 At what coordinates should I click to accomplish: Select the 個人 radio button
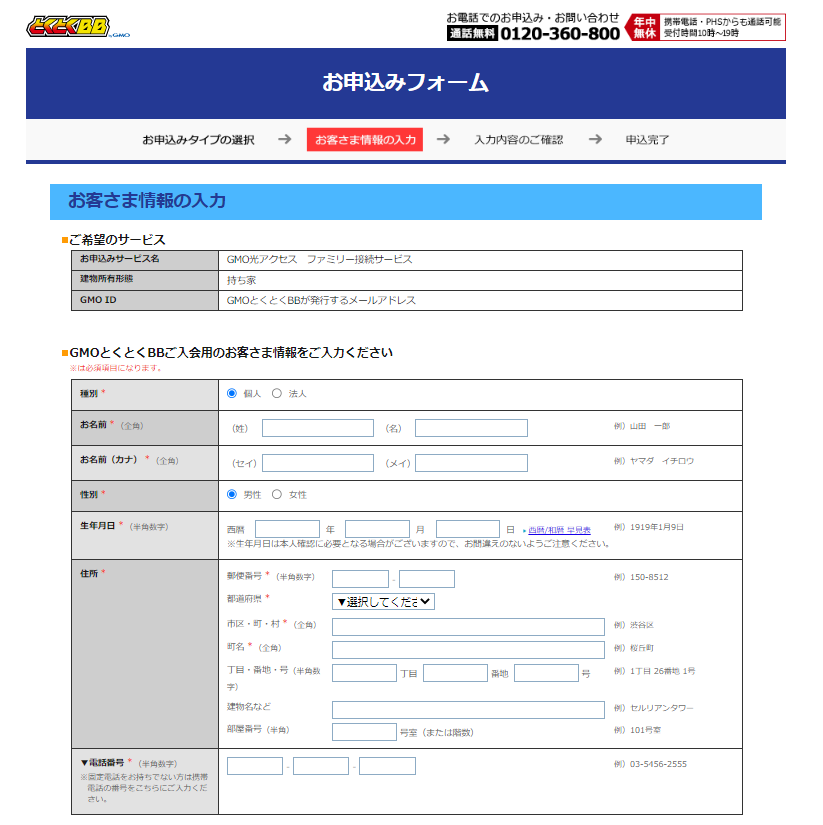(x=232, y=394)
